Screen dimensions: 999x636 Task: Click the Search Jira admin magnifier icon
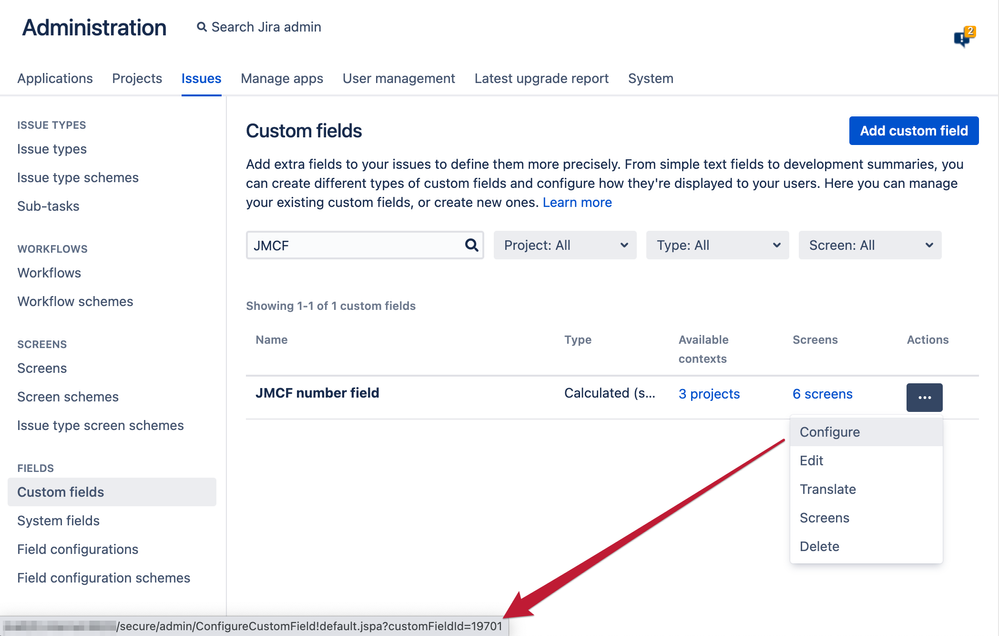click(x=202, y=27)
